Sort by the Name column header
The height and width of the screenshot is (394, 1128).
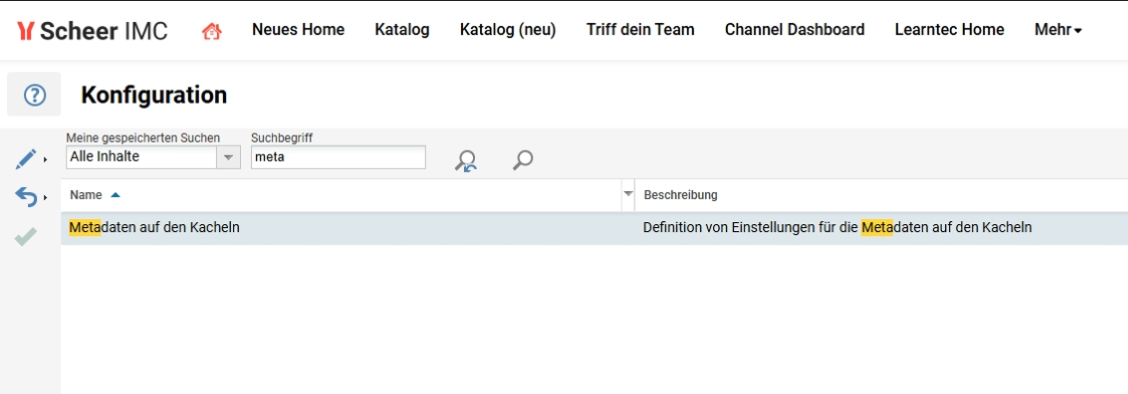point(86,195)
